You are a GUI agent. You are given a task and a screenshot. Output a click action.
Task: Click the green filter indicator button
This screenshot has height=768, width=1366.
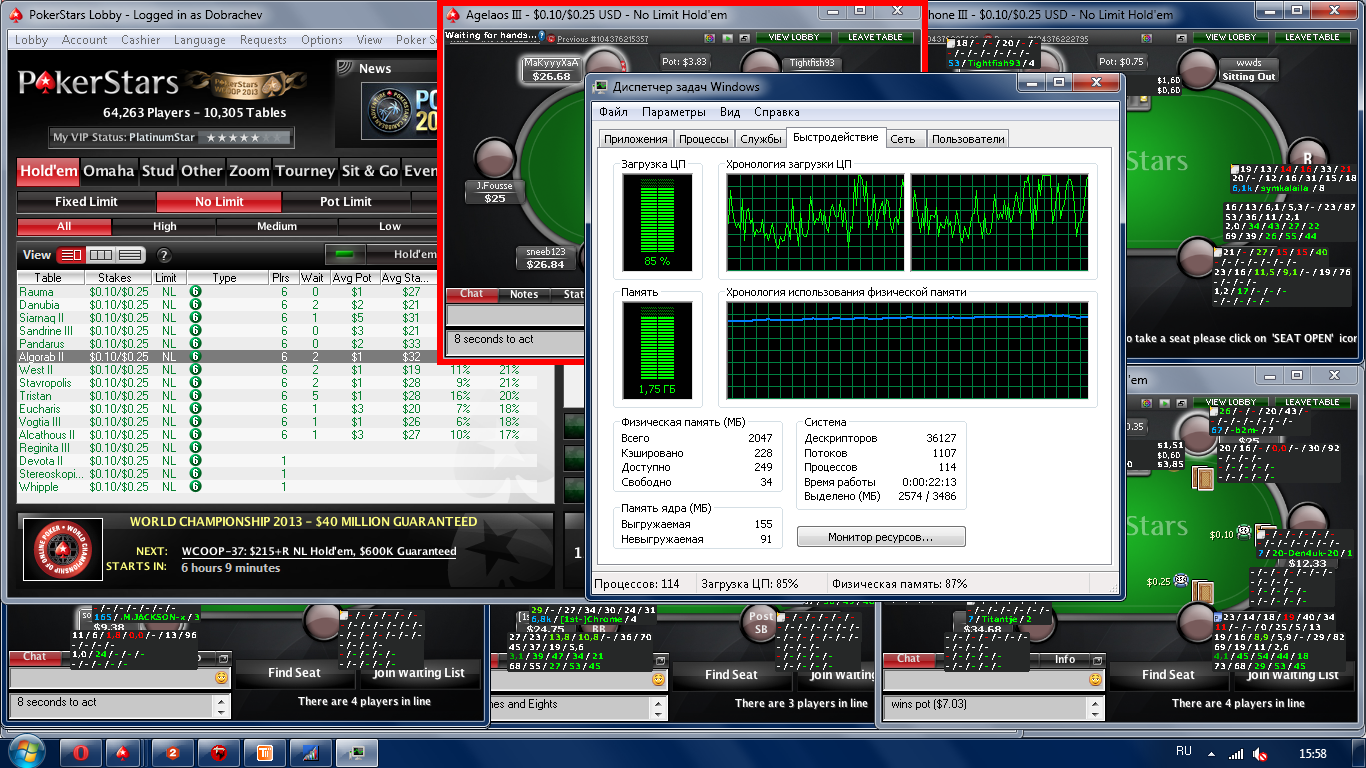tap(346, 254)
